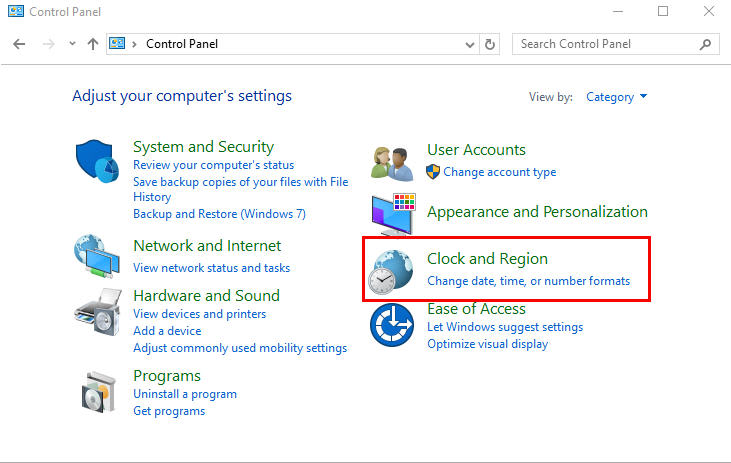Open Ease of Access heading

tap(476, 309)
